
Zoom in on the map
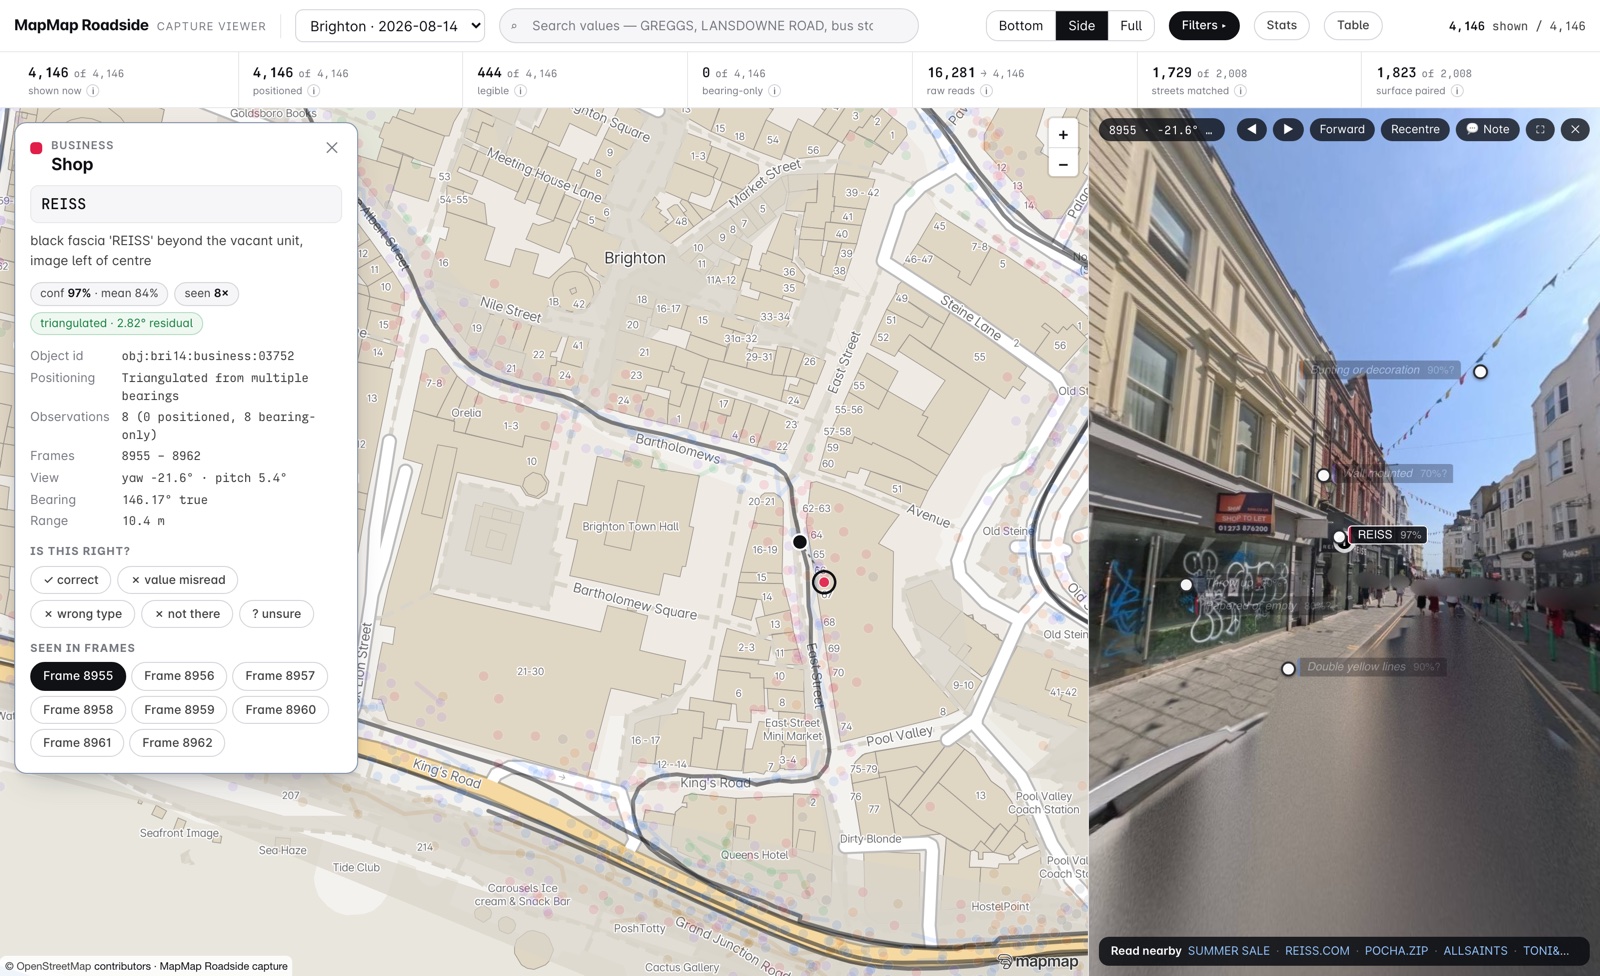click(1063, 134)
